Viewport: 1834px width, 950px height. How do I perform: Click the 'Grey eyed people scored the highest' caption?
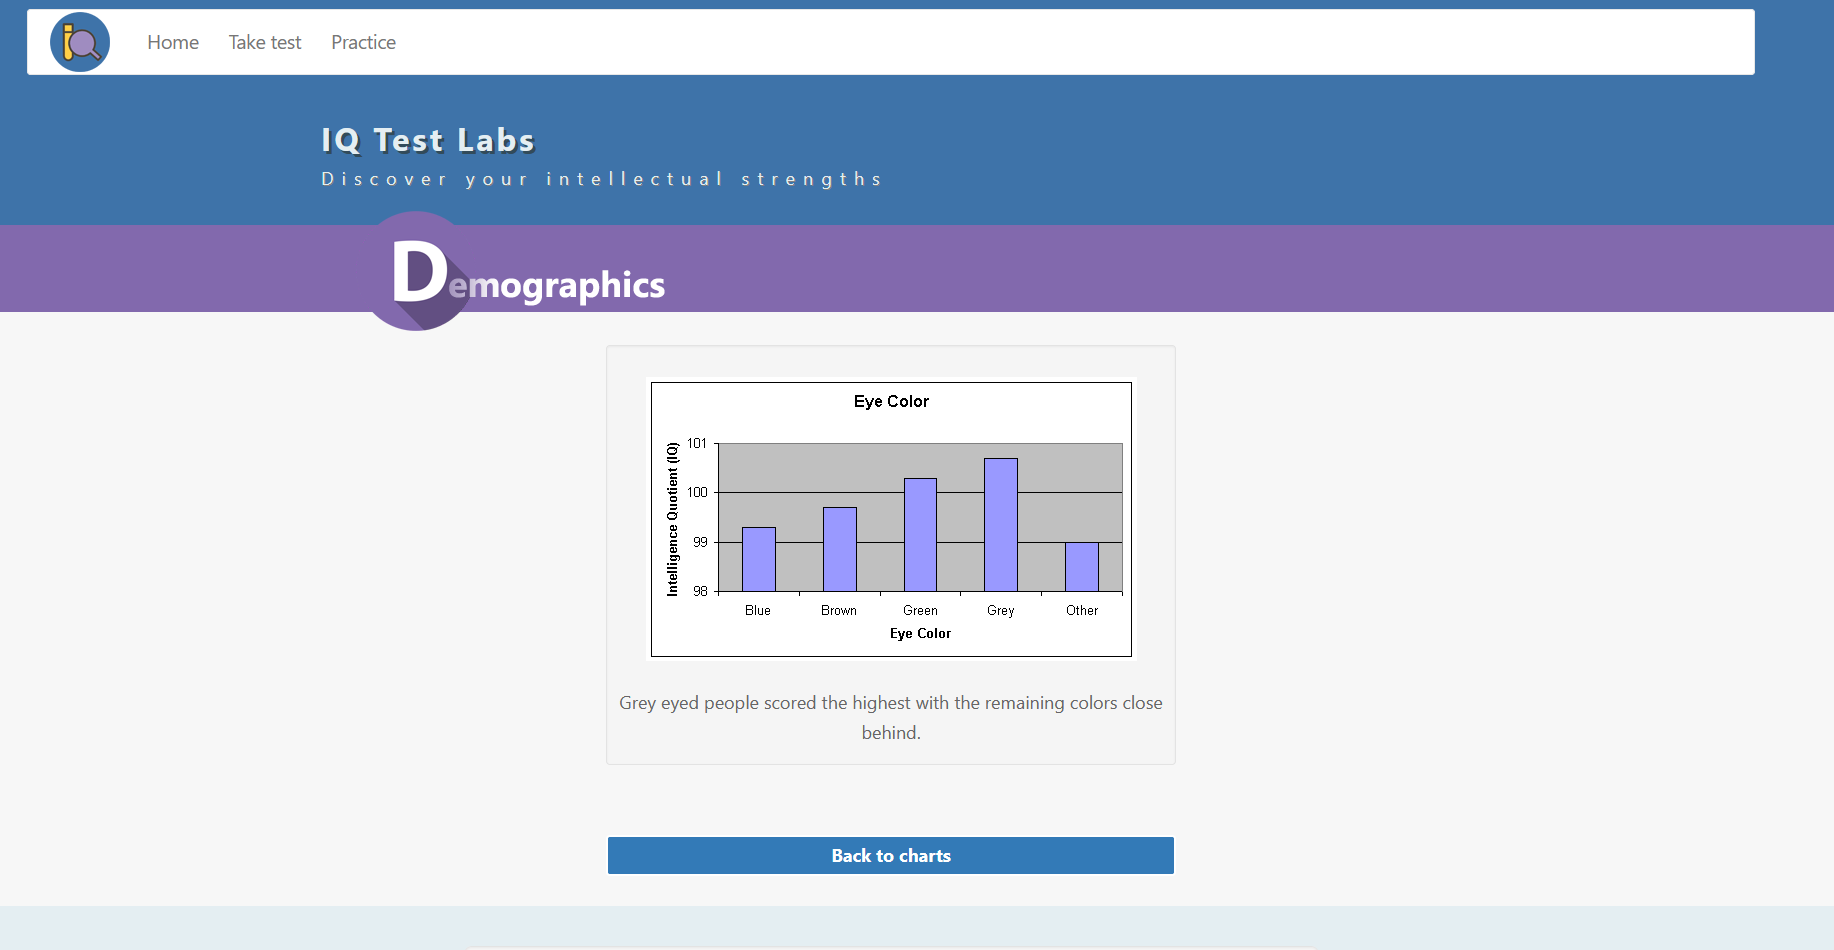click(x=891, y=718)
